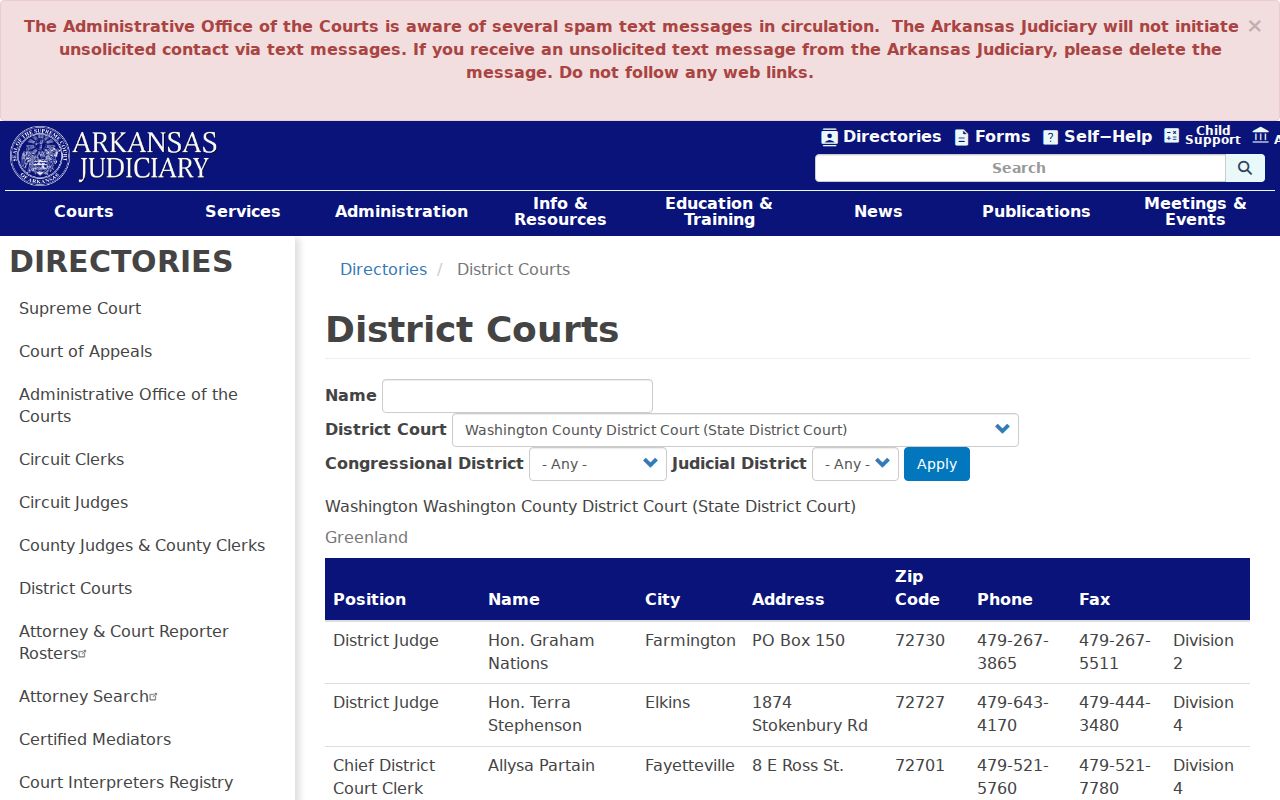Open Court Interpreters Registry link
The width and height of the screenshot is (1280, 800).
(x=126, y=782)
